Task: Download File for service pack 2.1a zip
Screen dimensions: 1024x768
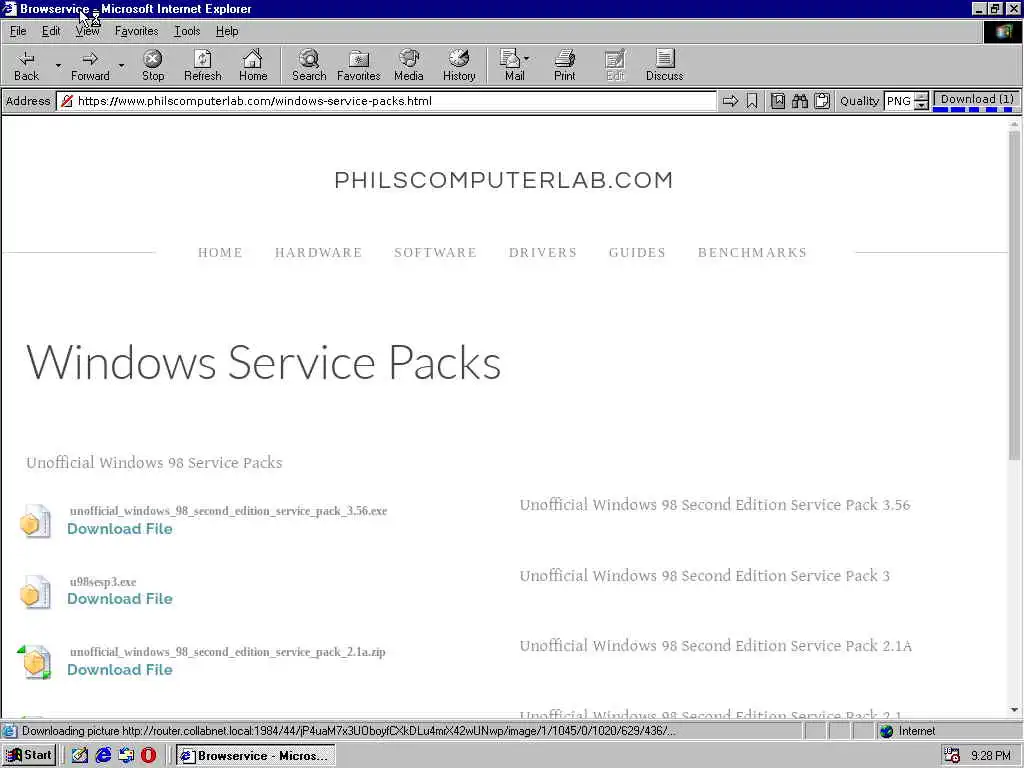Action: tap(120, 669)
